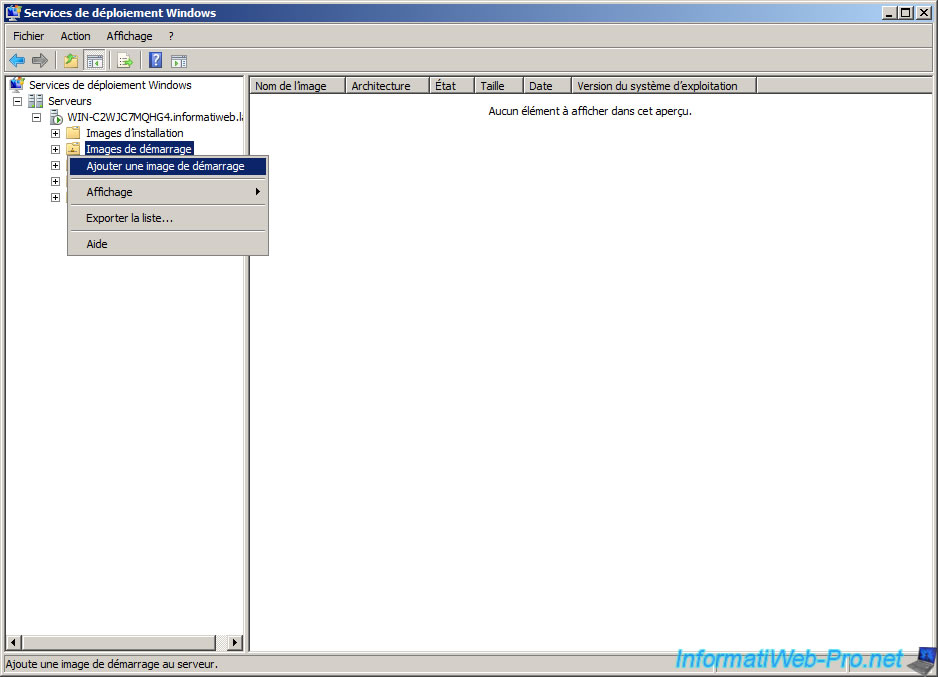The image size is (938, 677).
Task: Click the Export list toolbar icon
Action: [x=125, y=60]
